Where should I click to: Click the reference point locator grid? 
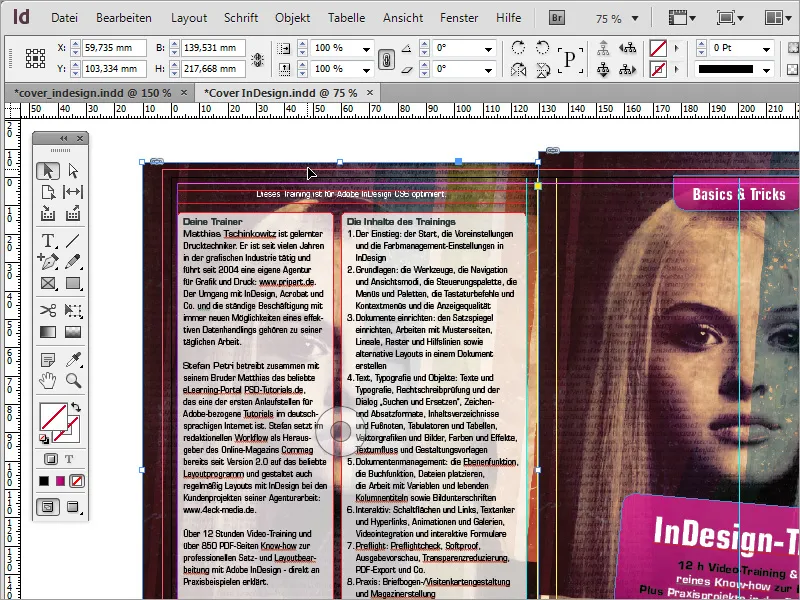point(36,58)
